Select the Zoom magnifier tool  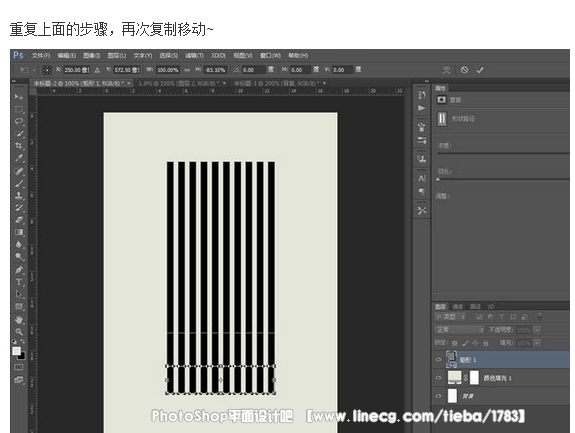(19, 332)
